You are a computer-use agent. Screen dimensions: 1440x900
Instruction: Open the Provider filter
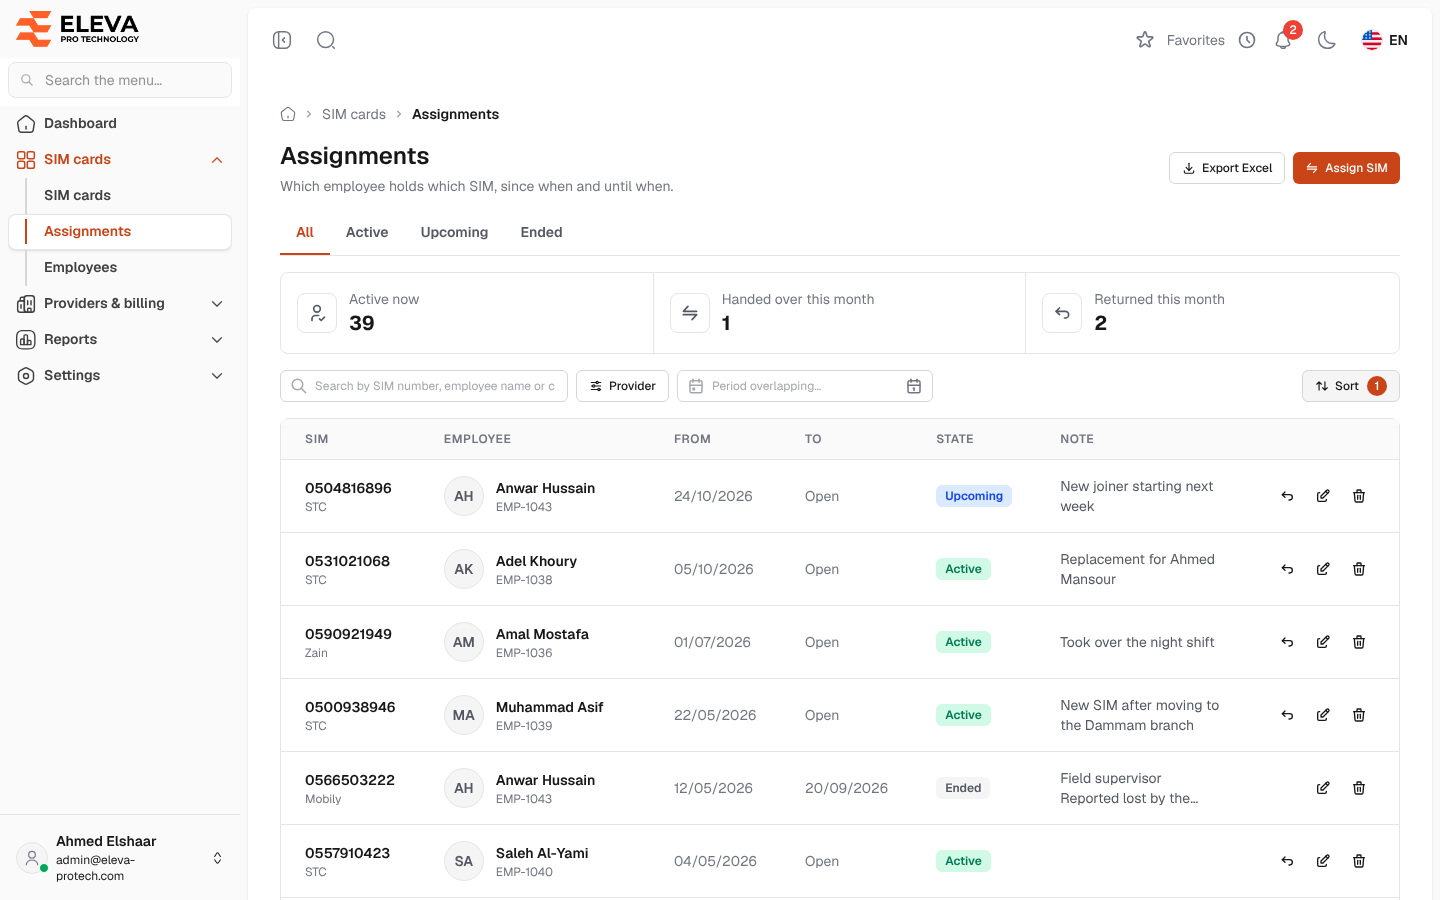[623, 386]
